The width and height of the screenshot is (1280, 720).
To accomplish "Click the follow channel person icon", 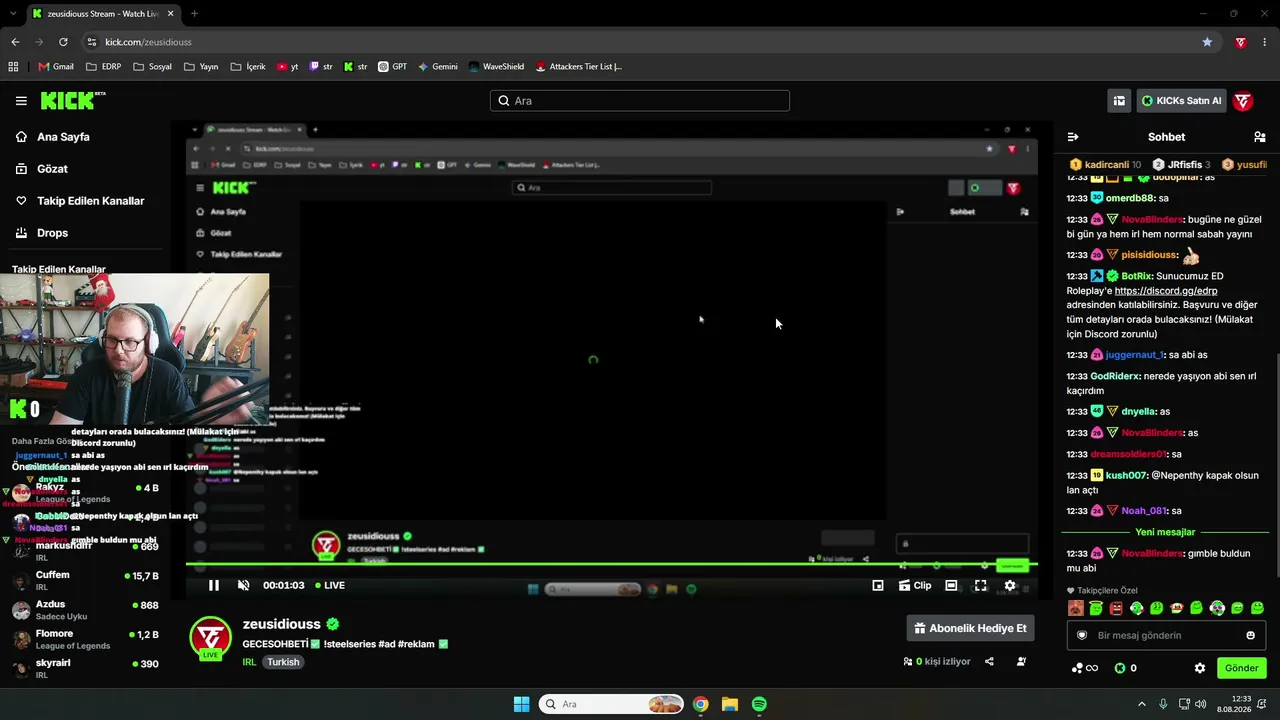I will (1021, 662).
